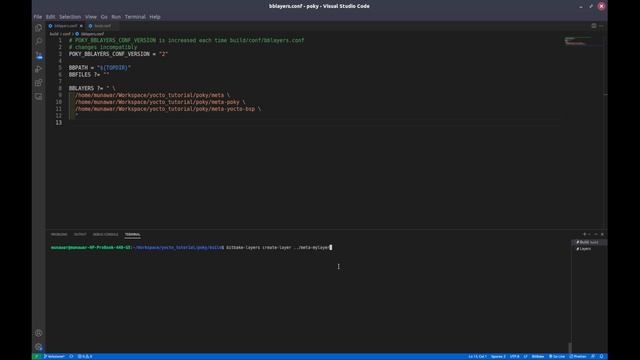Click the Prettier status item
This screenshot has width=640, height=360.
click(x=578, y=356)
